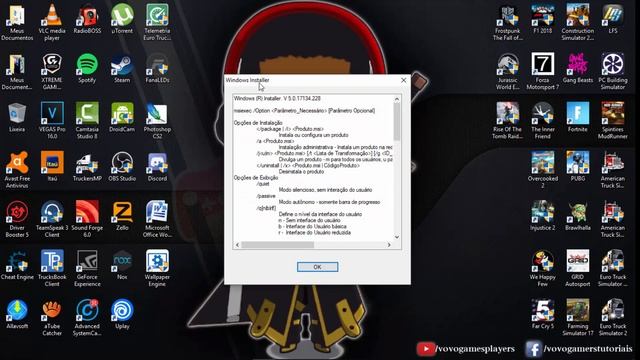The image size is (640, 360).
Task: Select PUBG game icon
Action: [x=578, y=167]
